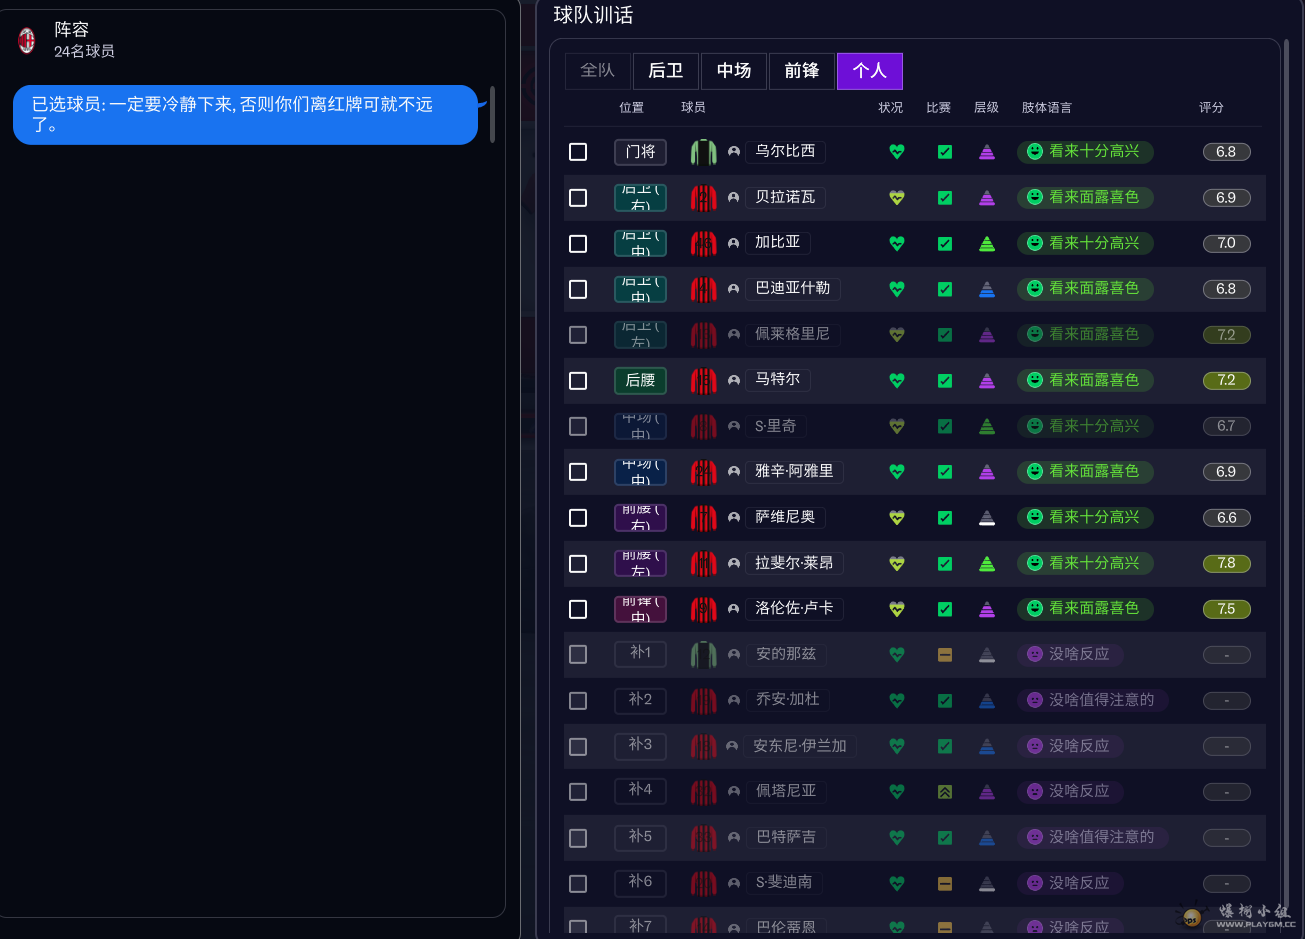Sort by the 状况 column header
This screenshot has height=939, width=1305.
(890, 107)
